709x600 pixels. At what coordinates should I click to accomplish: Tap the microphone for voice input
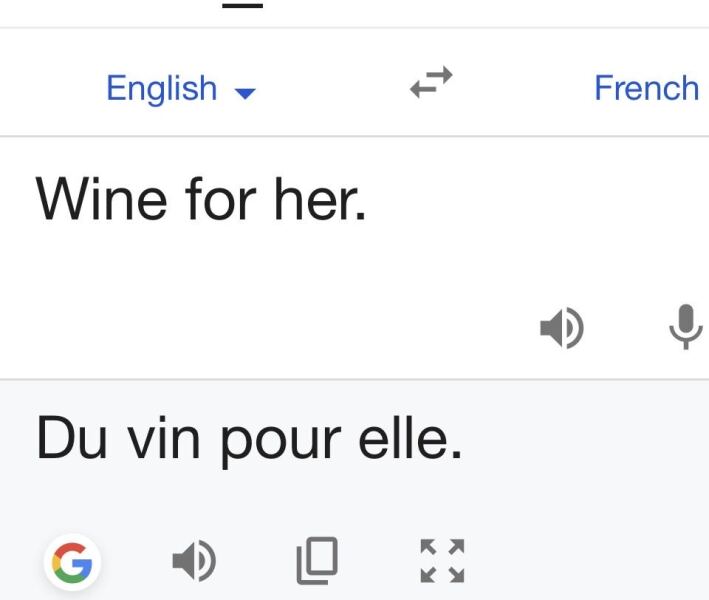tap(685, 326)
